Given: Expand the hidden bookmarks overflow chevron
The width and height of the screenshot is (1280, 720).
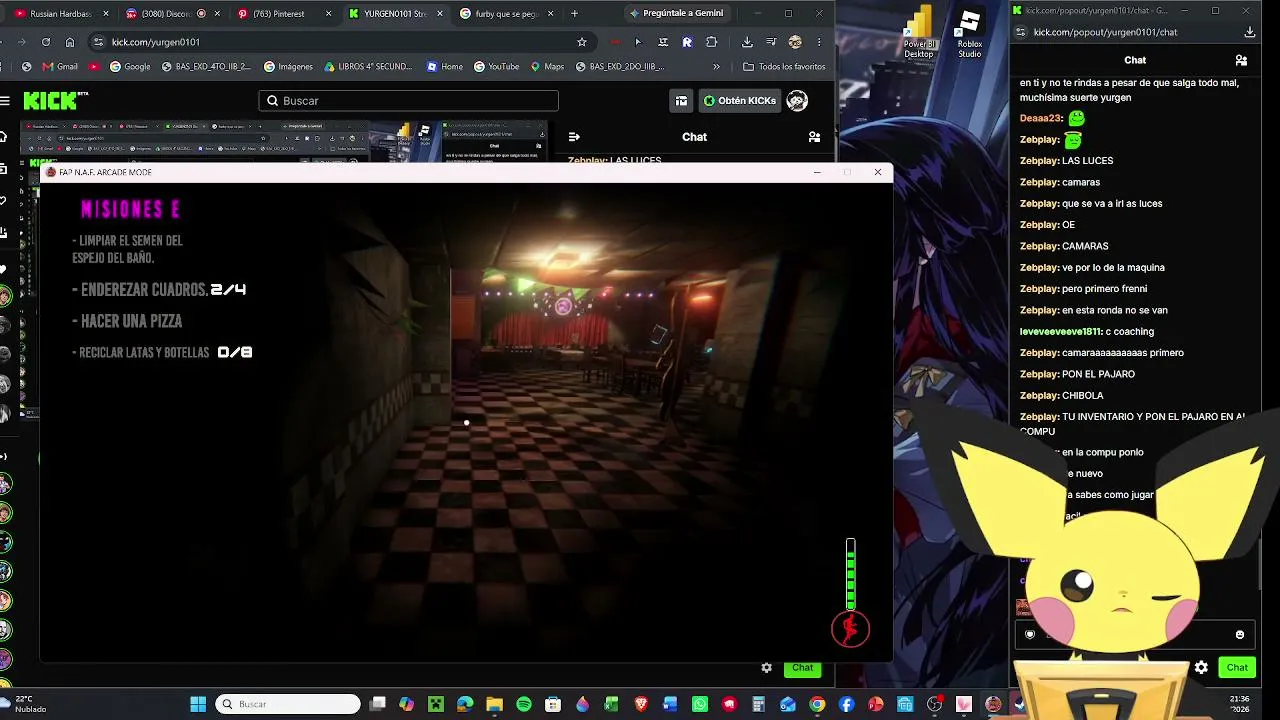Looking at the screenshot, I should [x=716, y=67].
